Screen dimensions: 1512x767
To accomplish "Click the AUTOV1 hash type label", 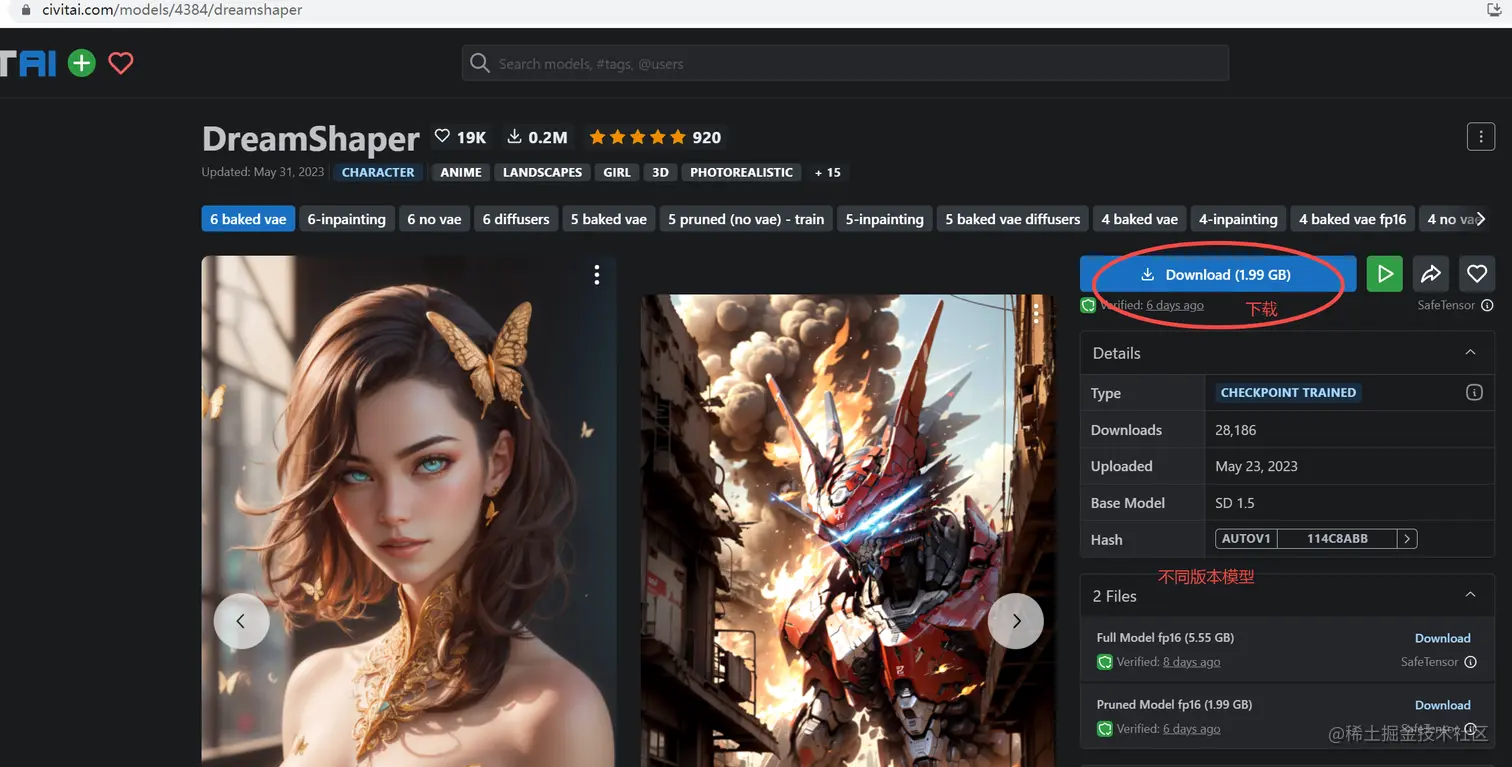I will pyautogui.click(x=1246, y=539).
